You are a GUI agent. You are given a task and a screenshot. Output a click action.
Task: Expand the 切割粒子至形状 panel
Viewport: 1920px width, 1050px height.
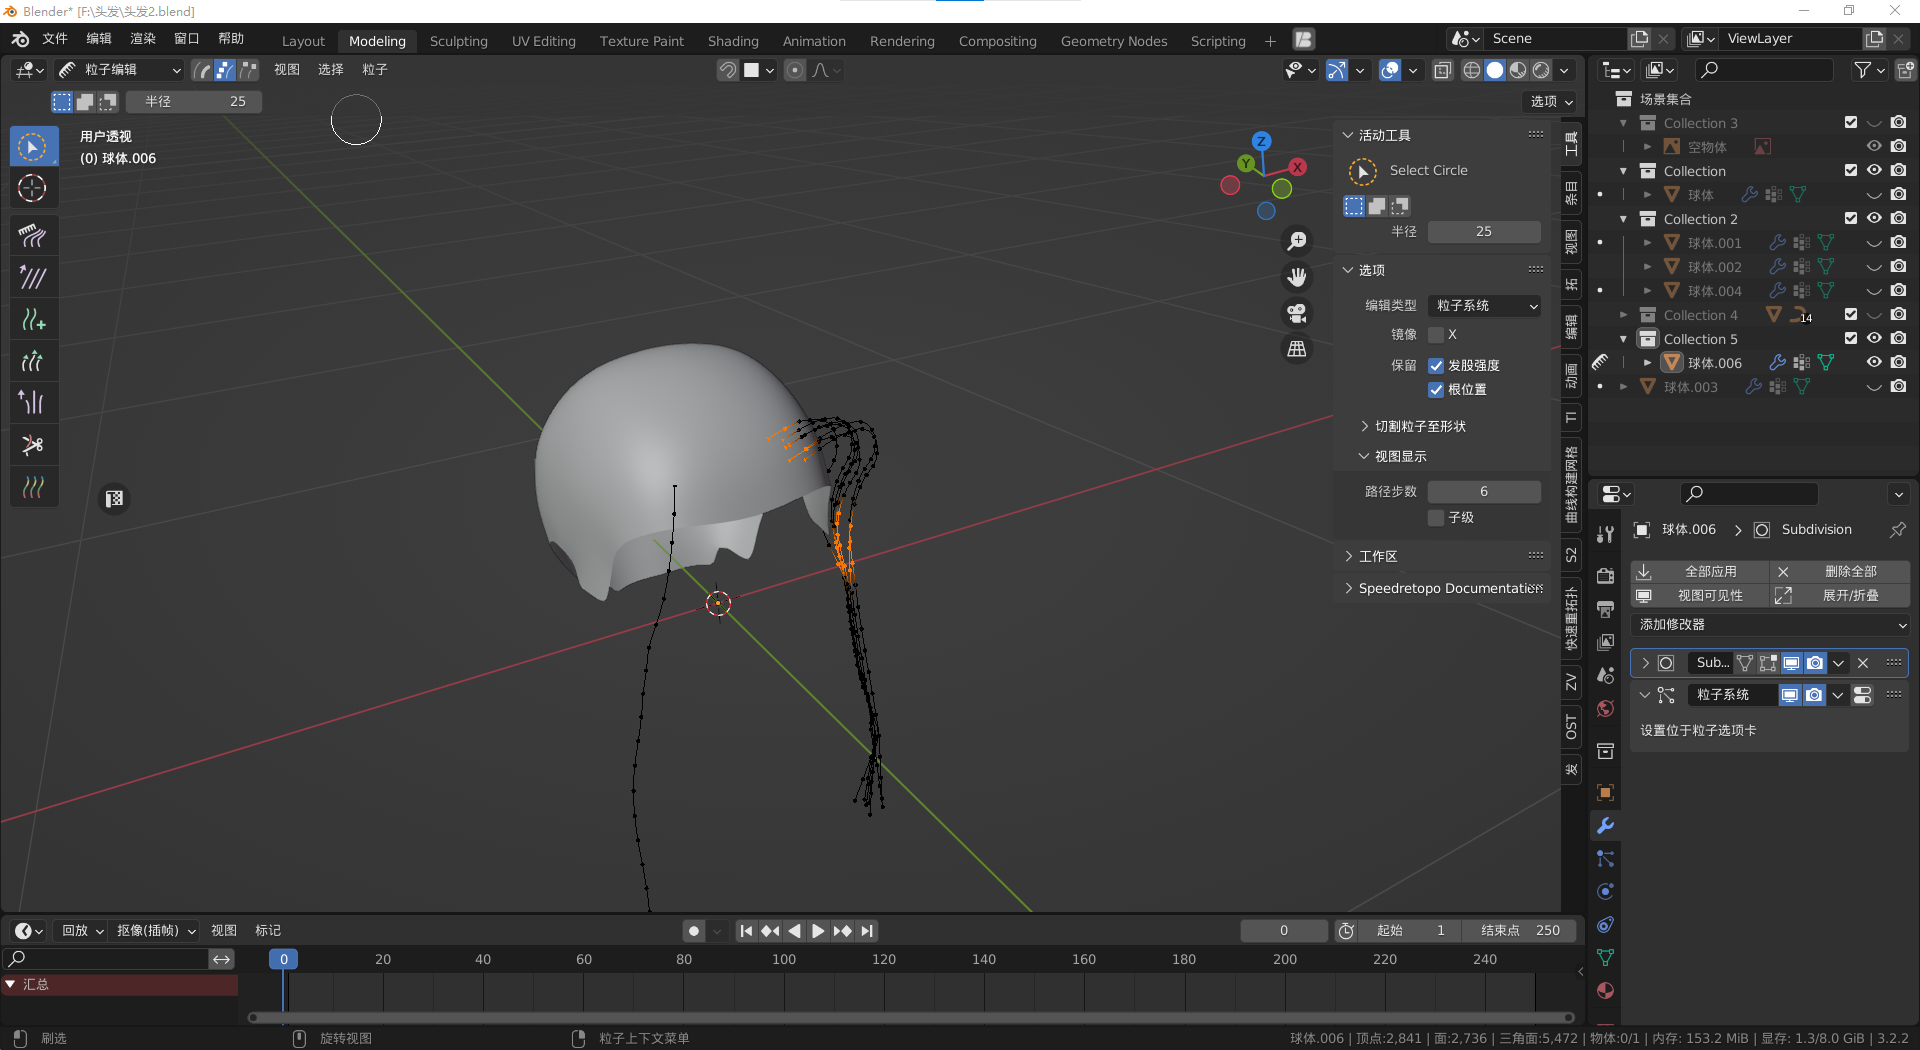click(x=1420, y=427)
